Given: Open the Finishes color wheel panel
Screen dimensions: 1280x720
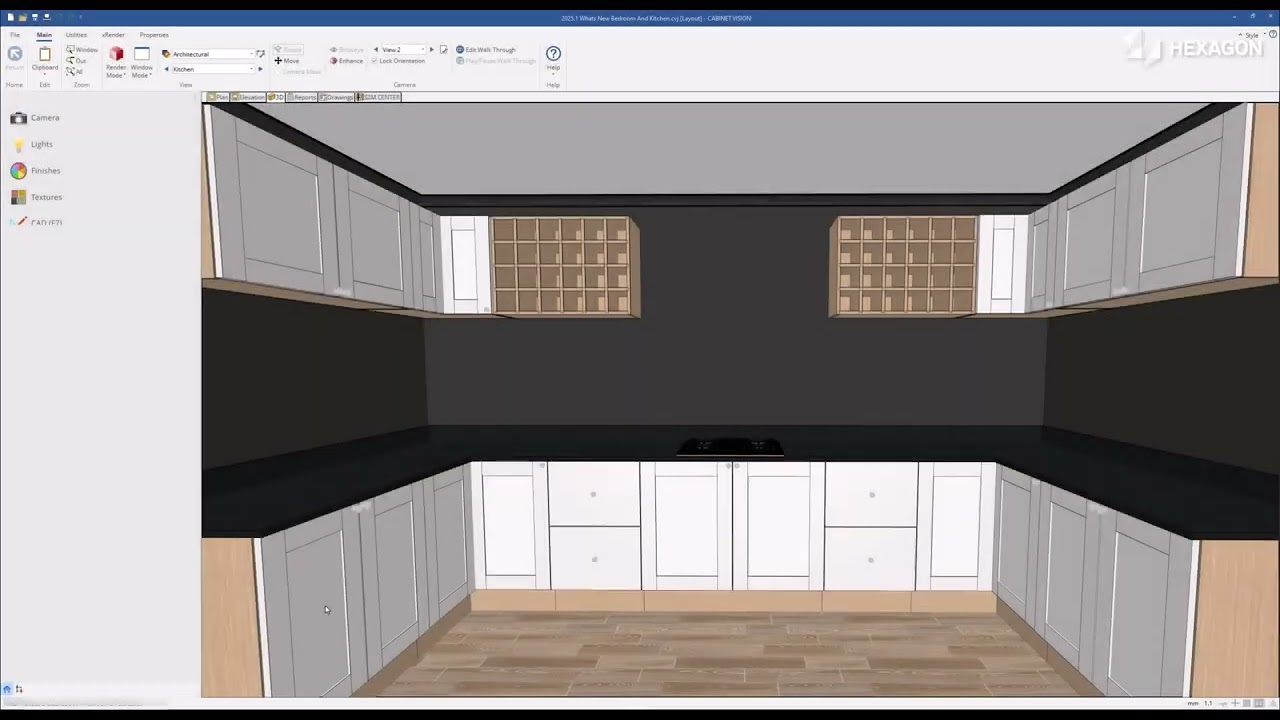Looking at the screenshot, I should click(36, 171).
